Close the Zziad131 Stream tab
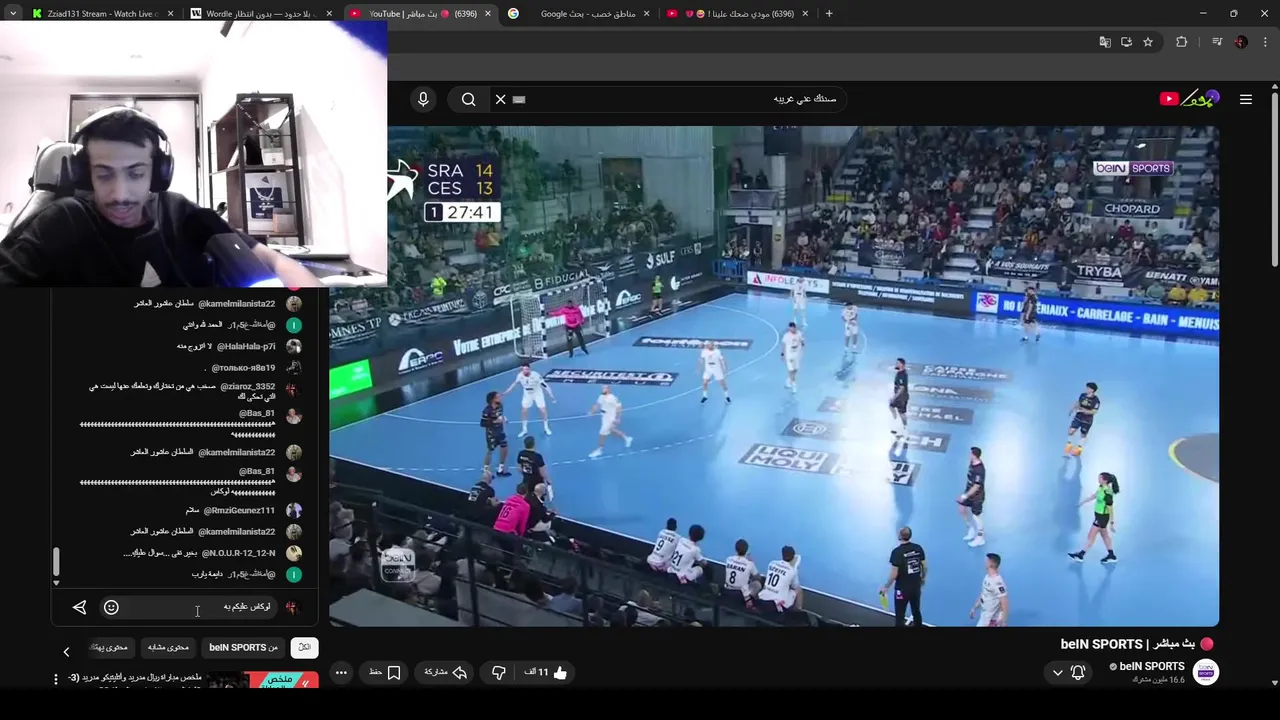The image size is (1280, 720). pyautogui.click(x=170, y=14)
